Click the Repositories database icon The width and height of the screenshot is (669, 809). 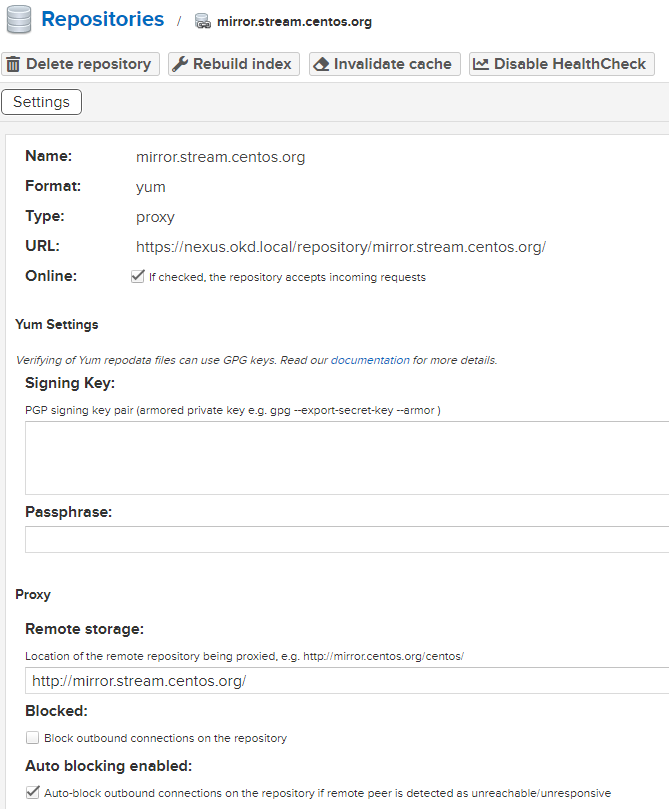pyautogui.click(x=19, y=20)
